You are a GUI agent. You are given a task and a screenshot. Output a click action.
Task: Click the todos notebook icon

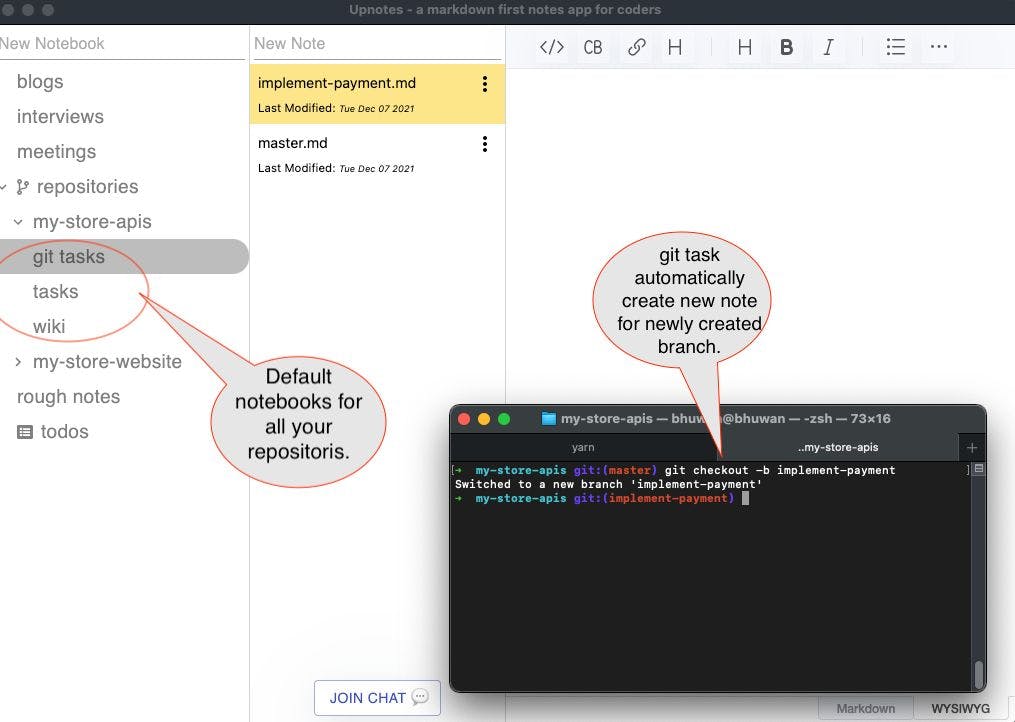pyautogui.click(x=25, y=431)
